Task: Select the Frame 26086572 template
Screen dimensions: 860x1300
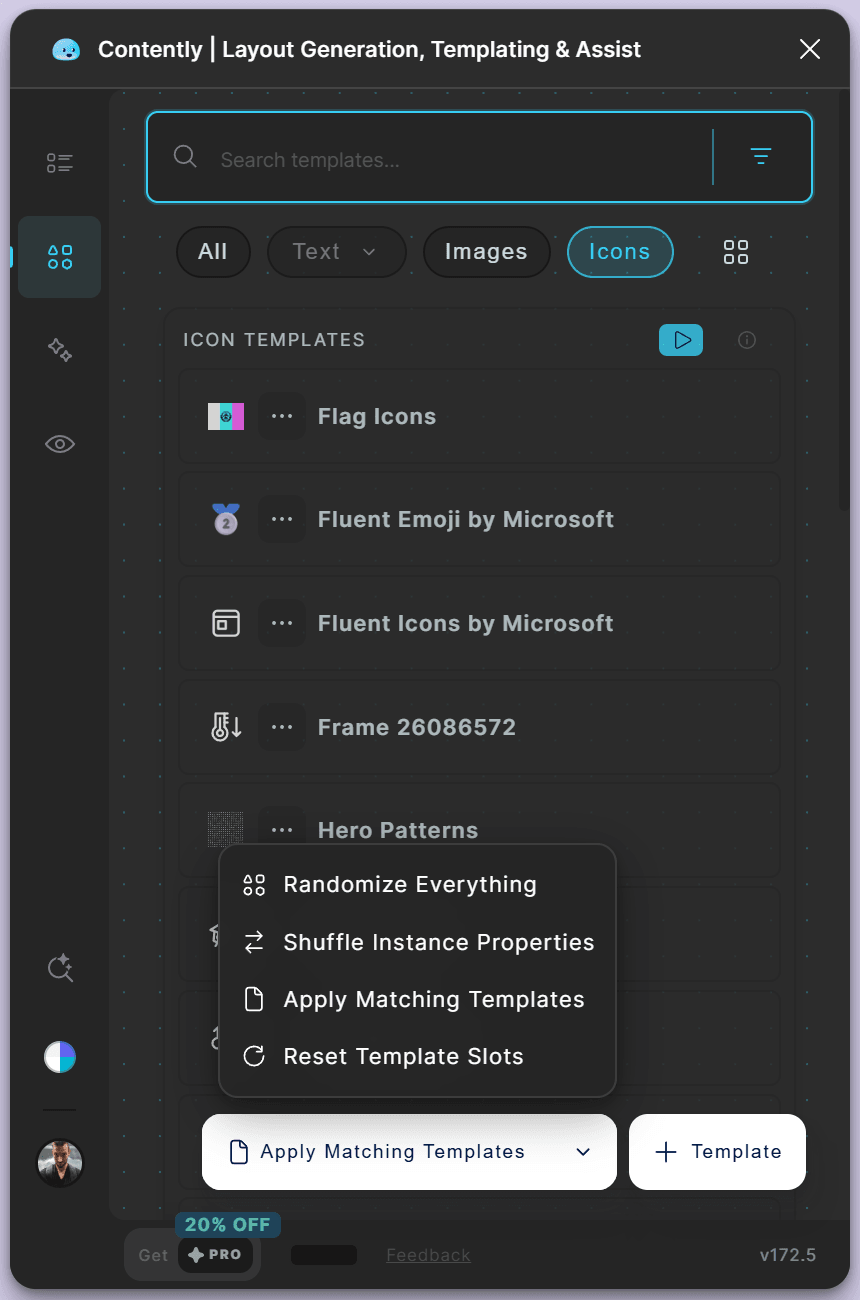Action: point(479,727)
